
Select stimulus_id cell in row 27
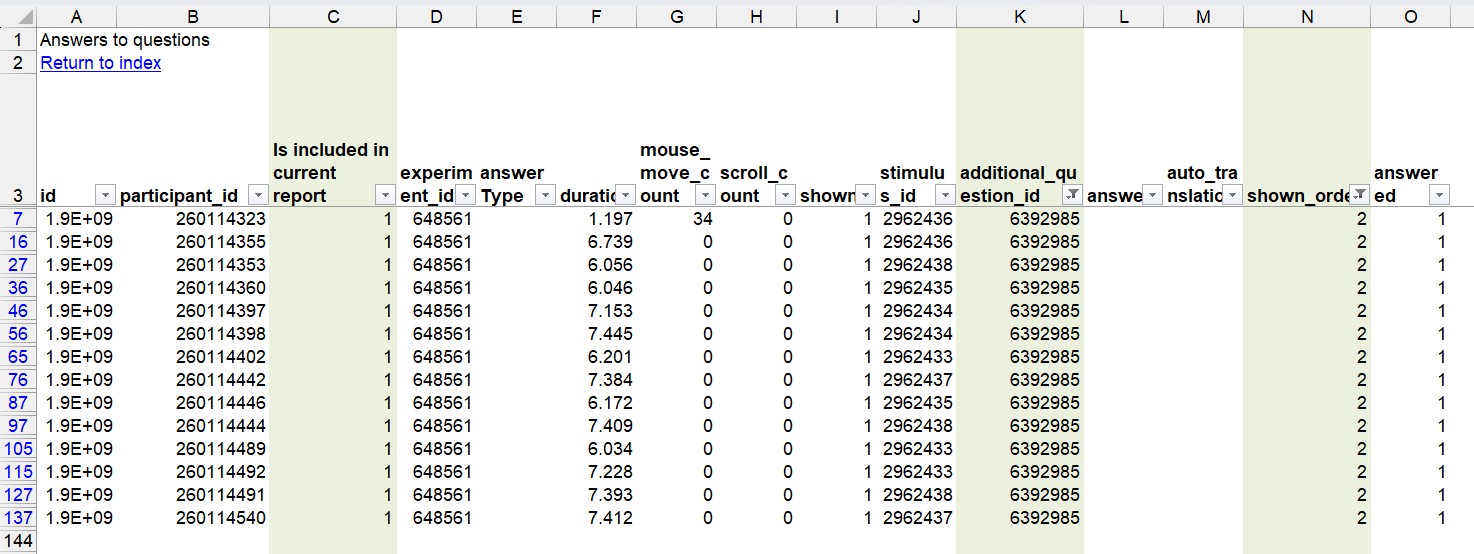(916, 265)
